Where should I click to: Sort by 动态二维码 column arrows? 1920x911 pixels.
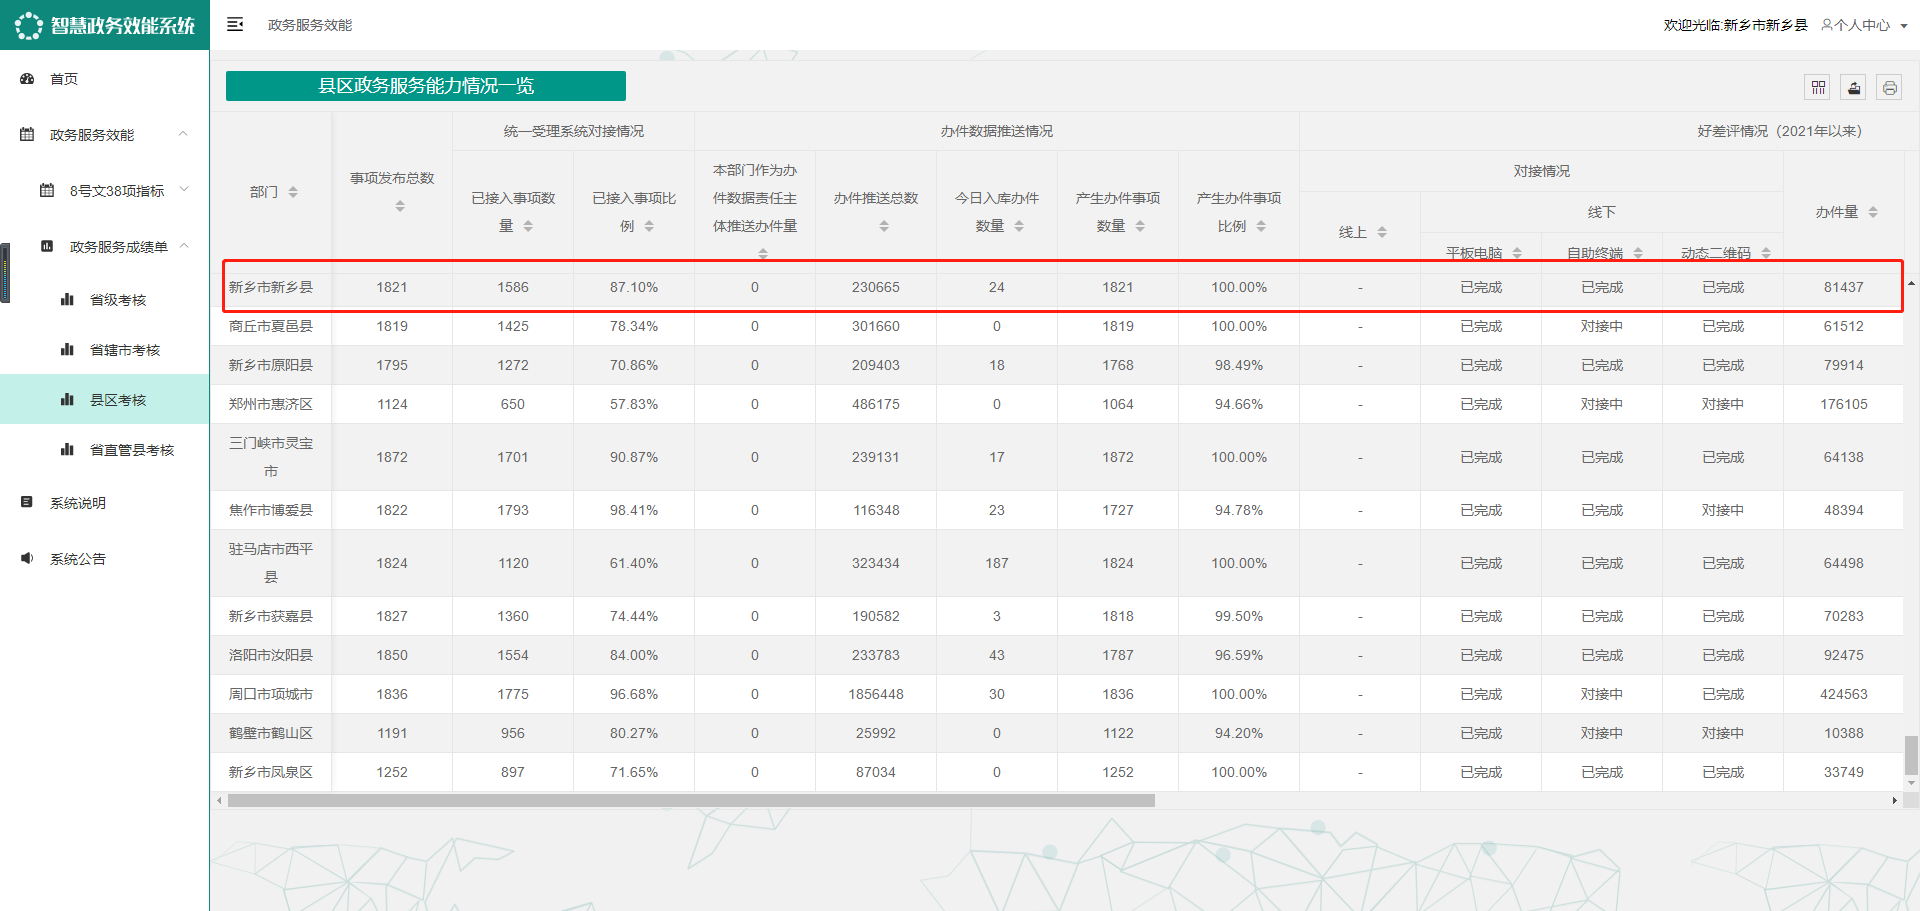1766,253
